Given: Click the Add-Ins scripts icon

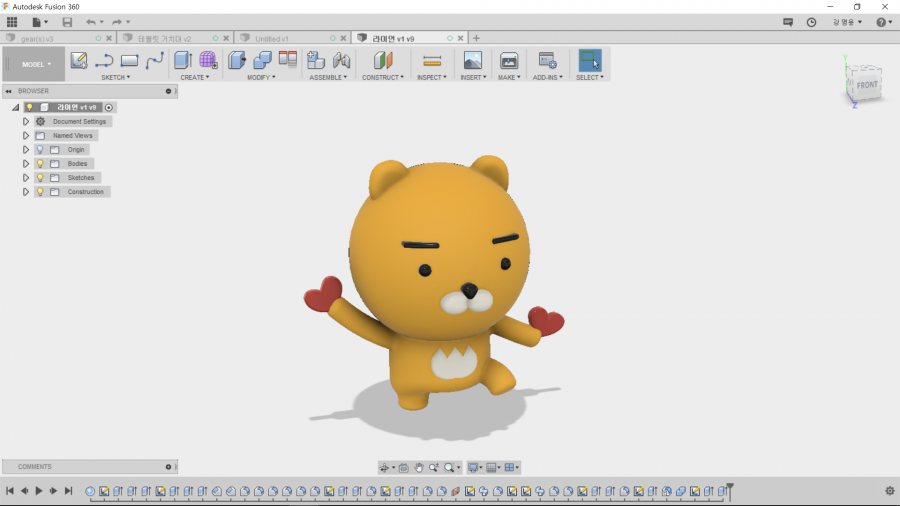Looking at the screenshot, I should 547,60.
